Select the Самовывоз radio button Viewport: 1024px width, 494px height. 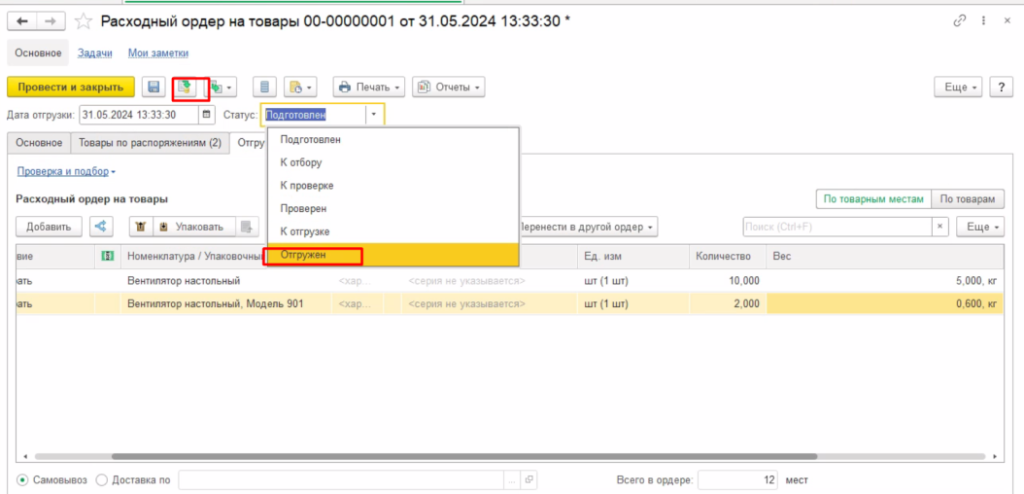pos(24,480)
